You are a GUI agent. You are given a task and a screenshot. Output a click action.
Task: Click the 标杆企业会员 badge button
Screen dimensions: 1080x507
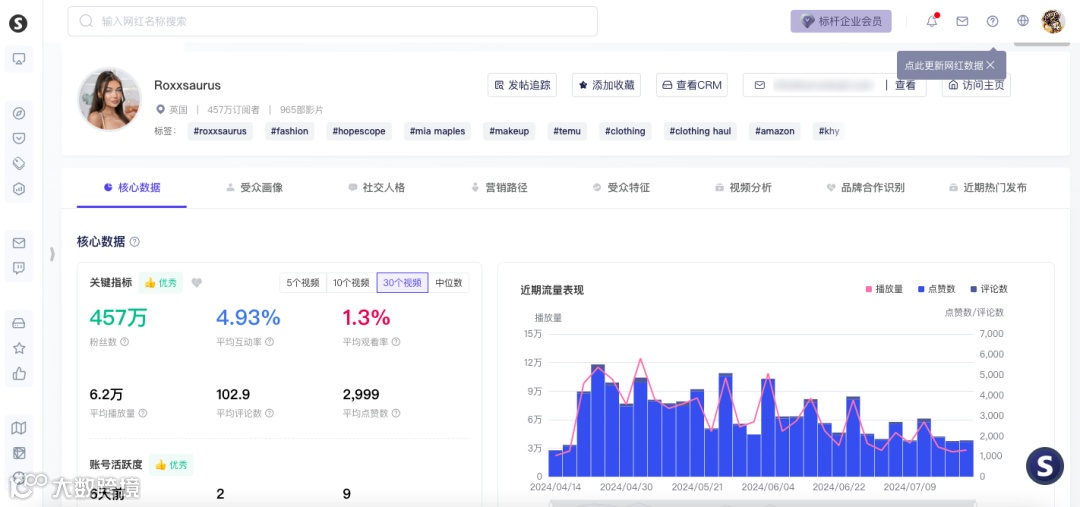pyautogui.click(x=841, y=21)
